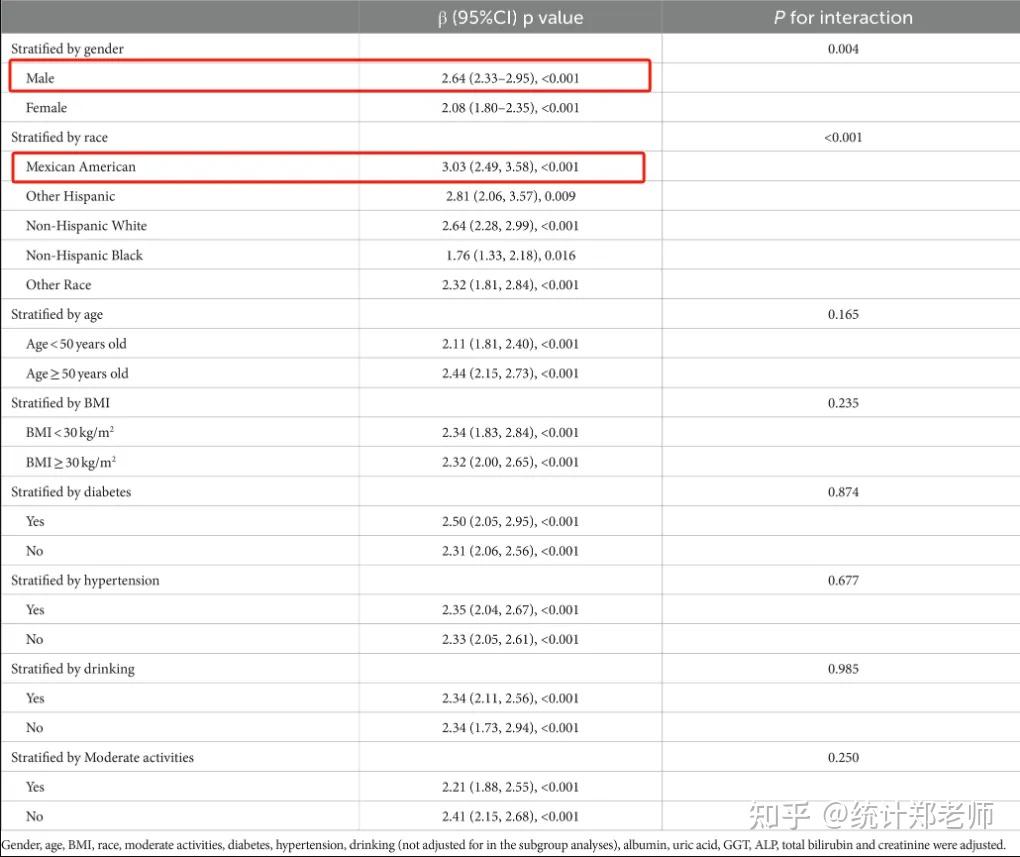Click the Stratified by drinking p value 0.985
This screenshot has width=1020, height=857.
(x=843, y=668)
